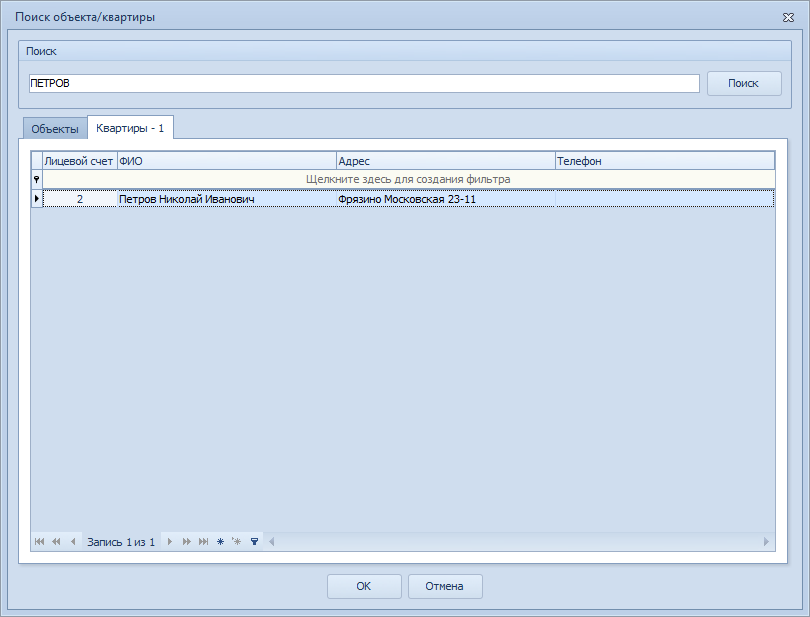The height and width of the screenshot is (617, 810).
Task: Jump forward one page in navigator
Action: (x=186, y=542)
